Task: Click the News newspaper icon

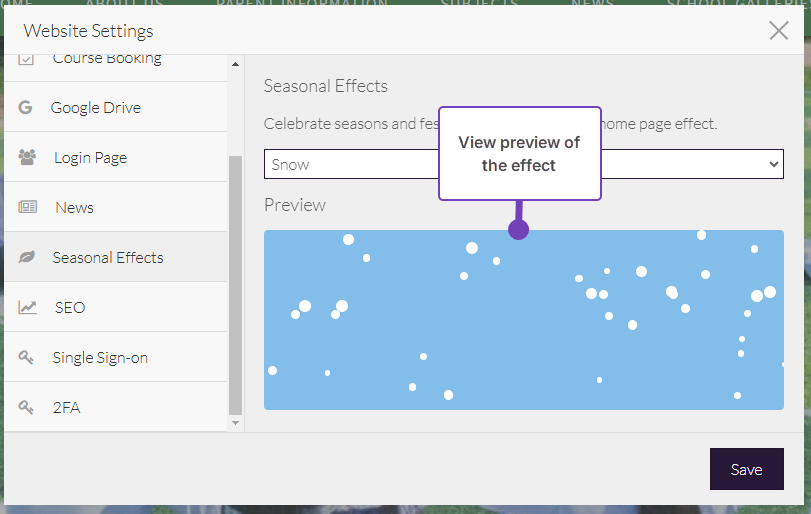Action: [x=27, y=207]
